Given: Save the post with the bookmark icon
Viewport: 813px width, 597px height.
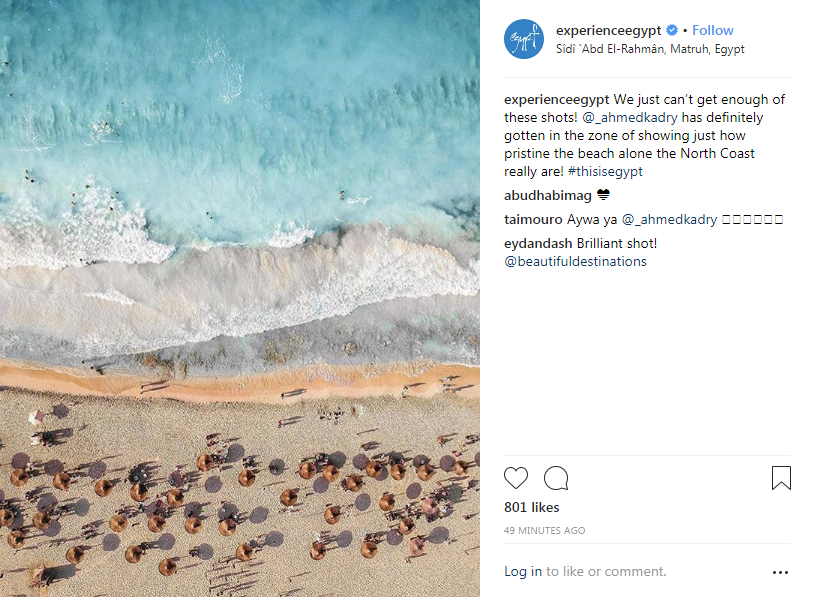Looking at the screenshot, I should (781, 478).
